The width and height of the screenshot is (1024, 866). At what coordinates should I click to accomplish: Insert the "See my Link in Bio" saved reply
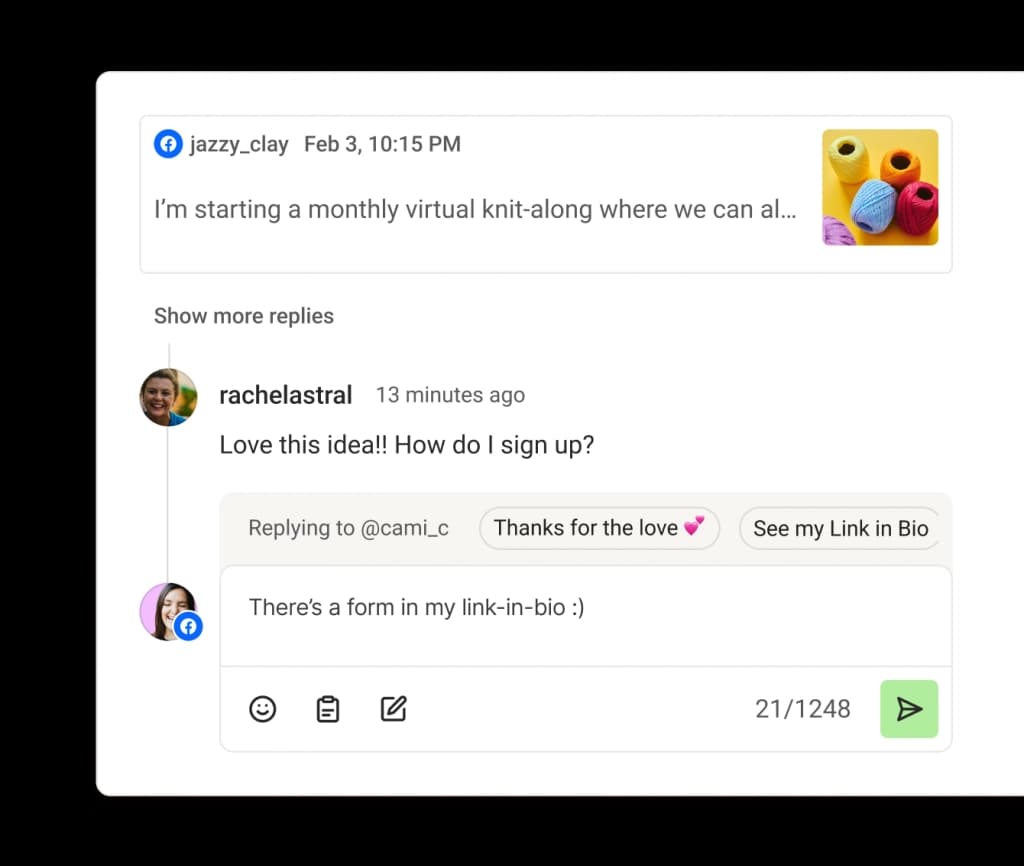pos(840,528)
